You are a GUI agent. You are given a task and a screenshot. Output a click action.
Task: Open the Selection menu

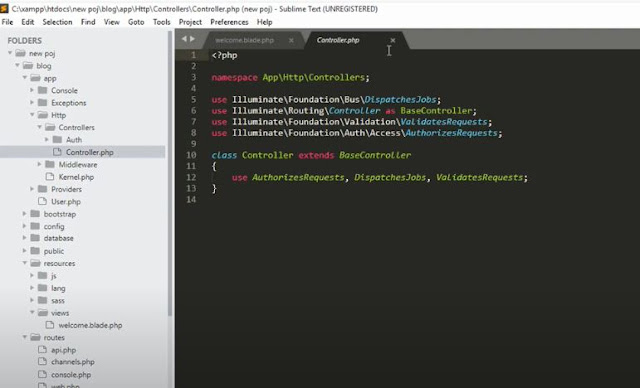57,22
